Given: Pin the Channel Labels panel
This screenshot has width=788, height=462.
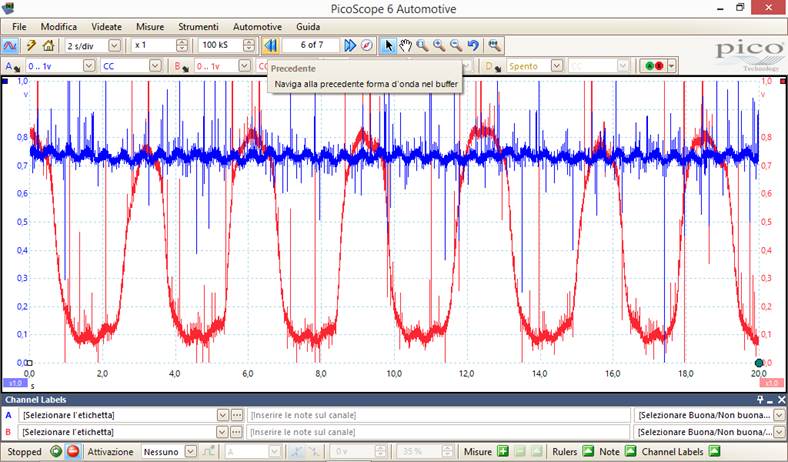Looking at the screenshot, I should click(760, 400).
